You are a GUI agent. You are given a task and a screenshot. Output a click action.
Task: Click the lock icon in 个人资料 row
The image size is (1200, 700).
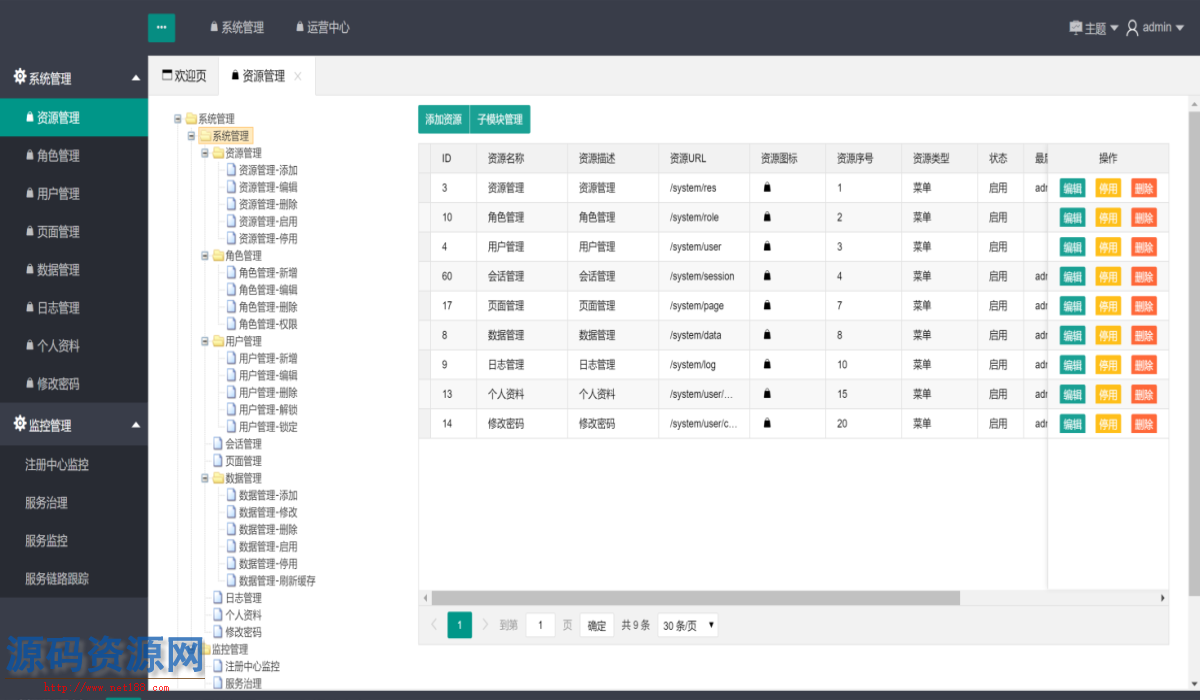click(767, 394)
